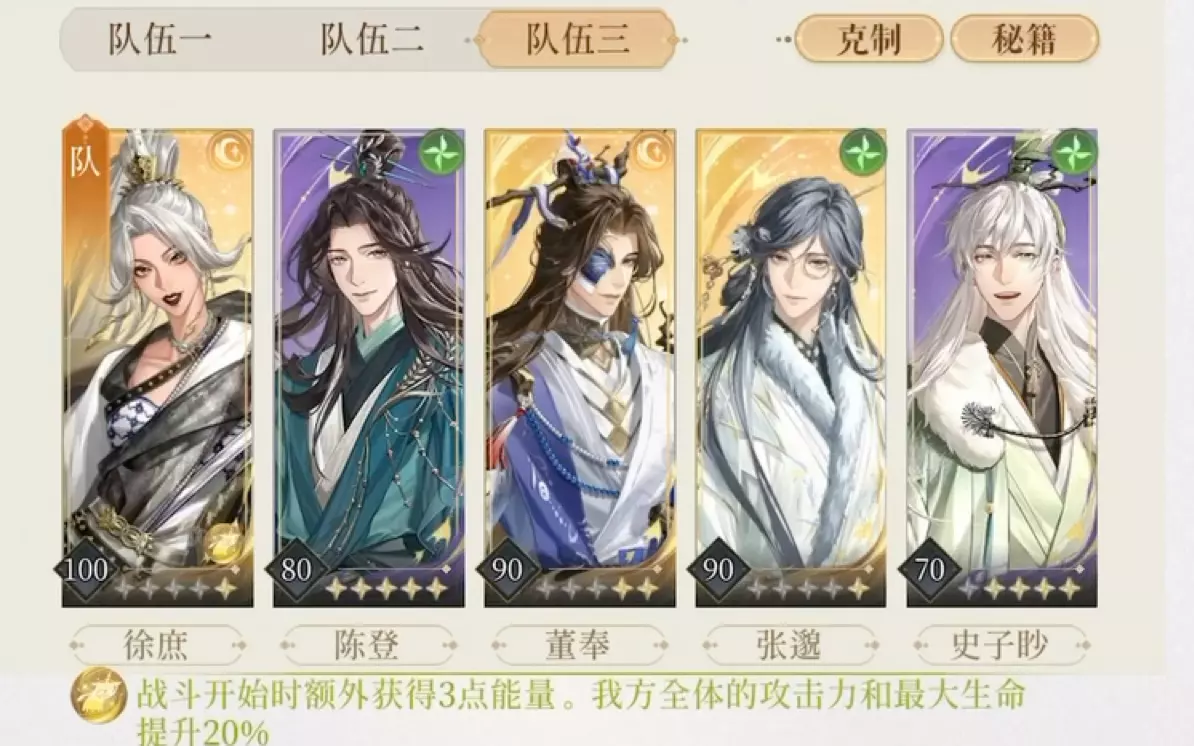Click the moon element icon on 徐庶
Image resolution: width=1194 pixels, height=746 pixels.
[x=232, y=151]
